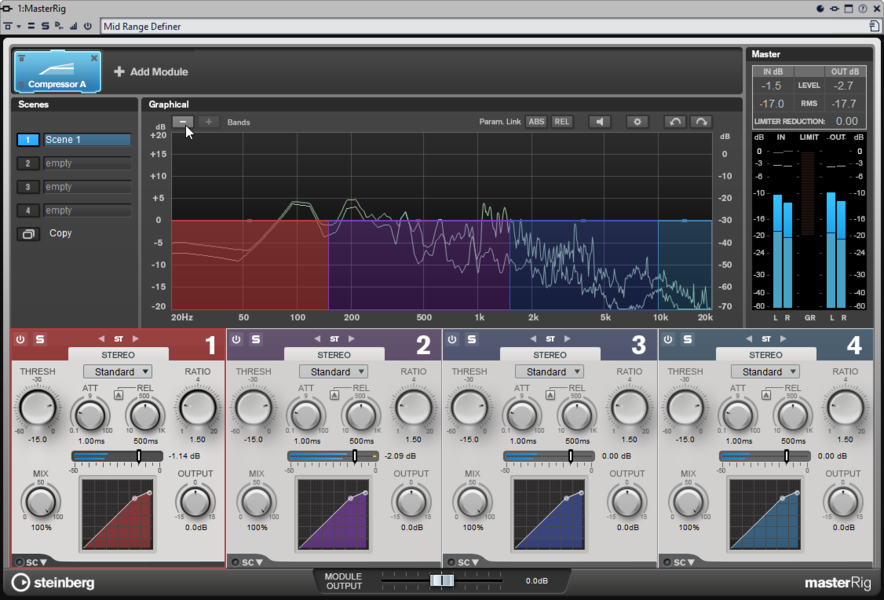Toggle auto release A in band 3
The image size is (884, 600).
coord(550,395)
